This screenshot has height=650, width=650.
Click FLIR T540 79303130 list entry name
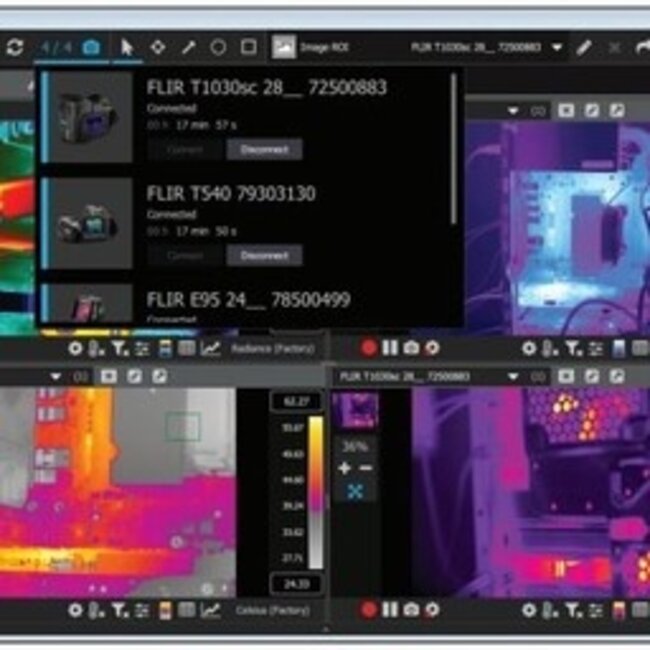point(231,194)
